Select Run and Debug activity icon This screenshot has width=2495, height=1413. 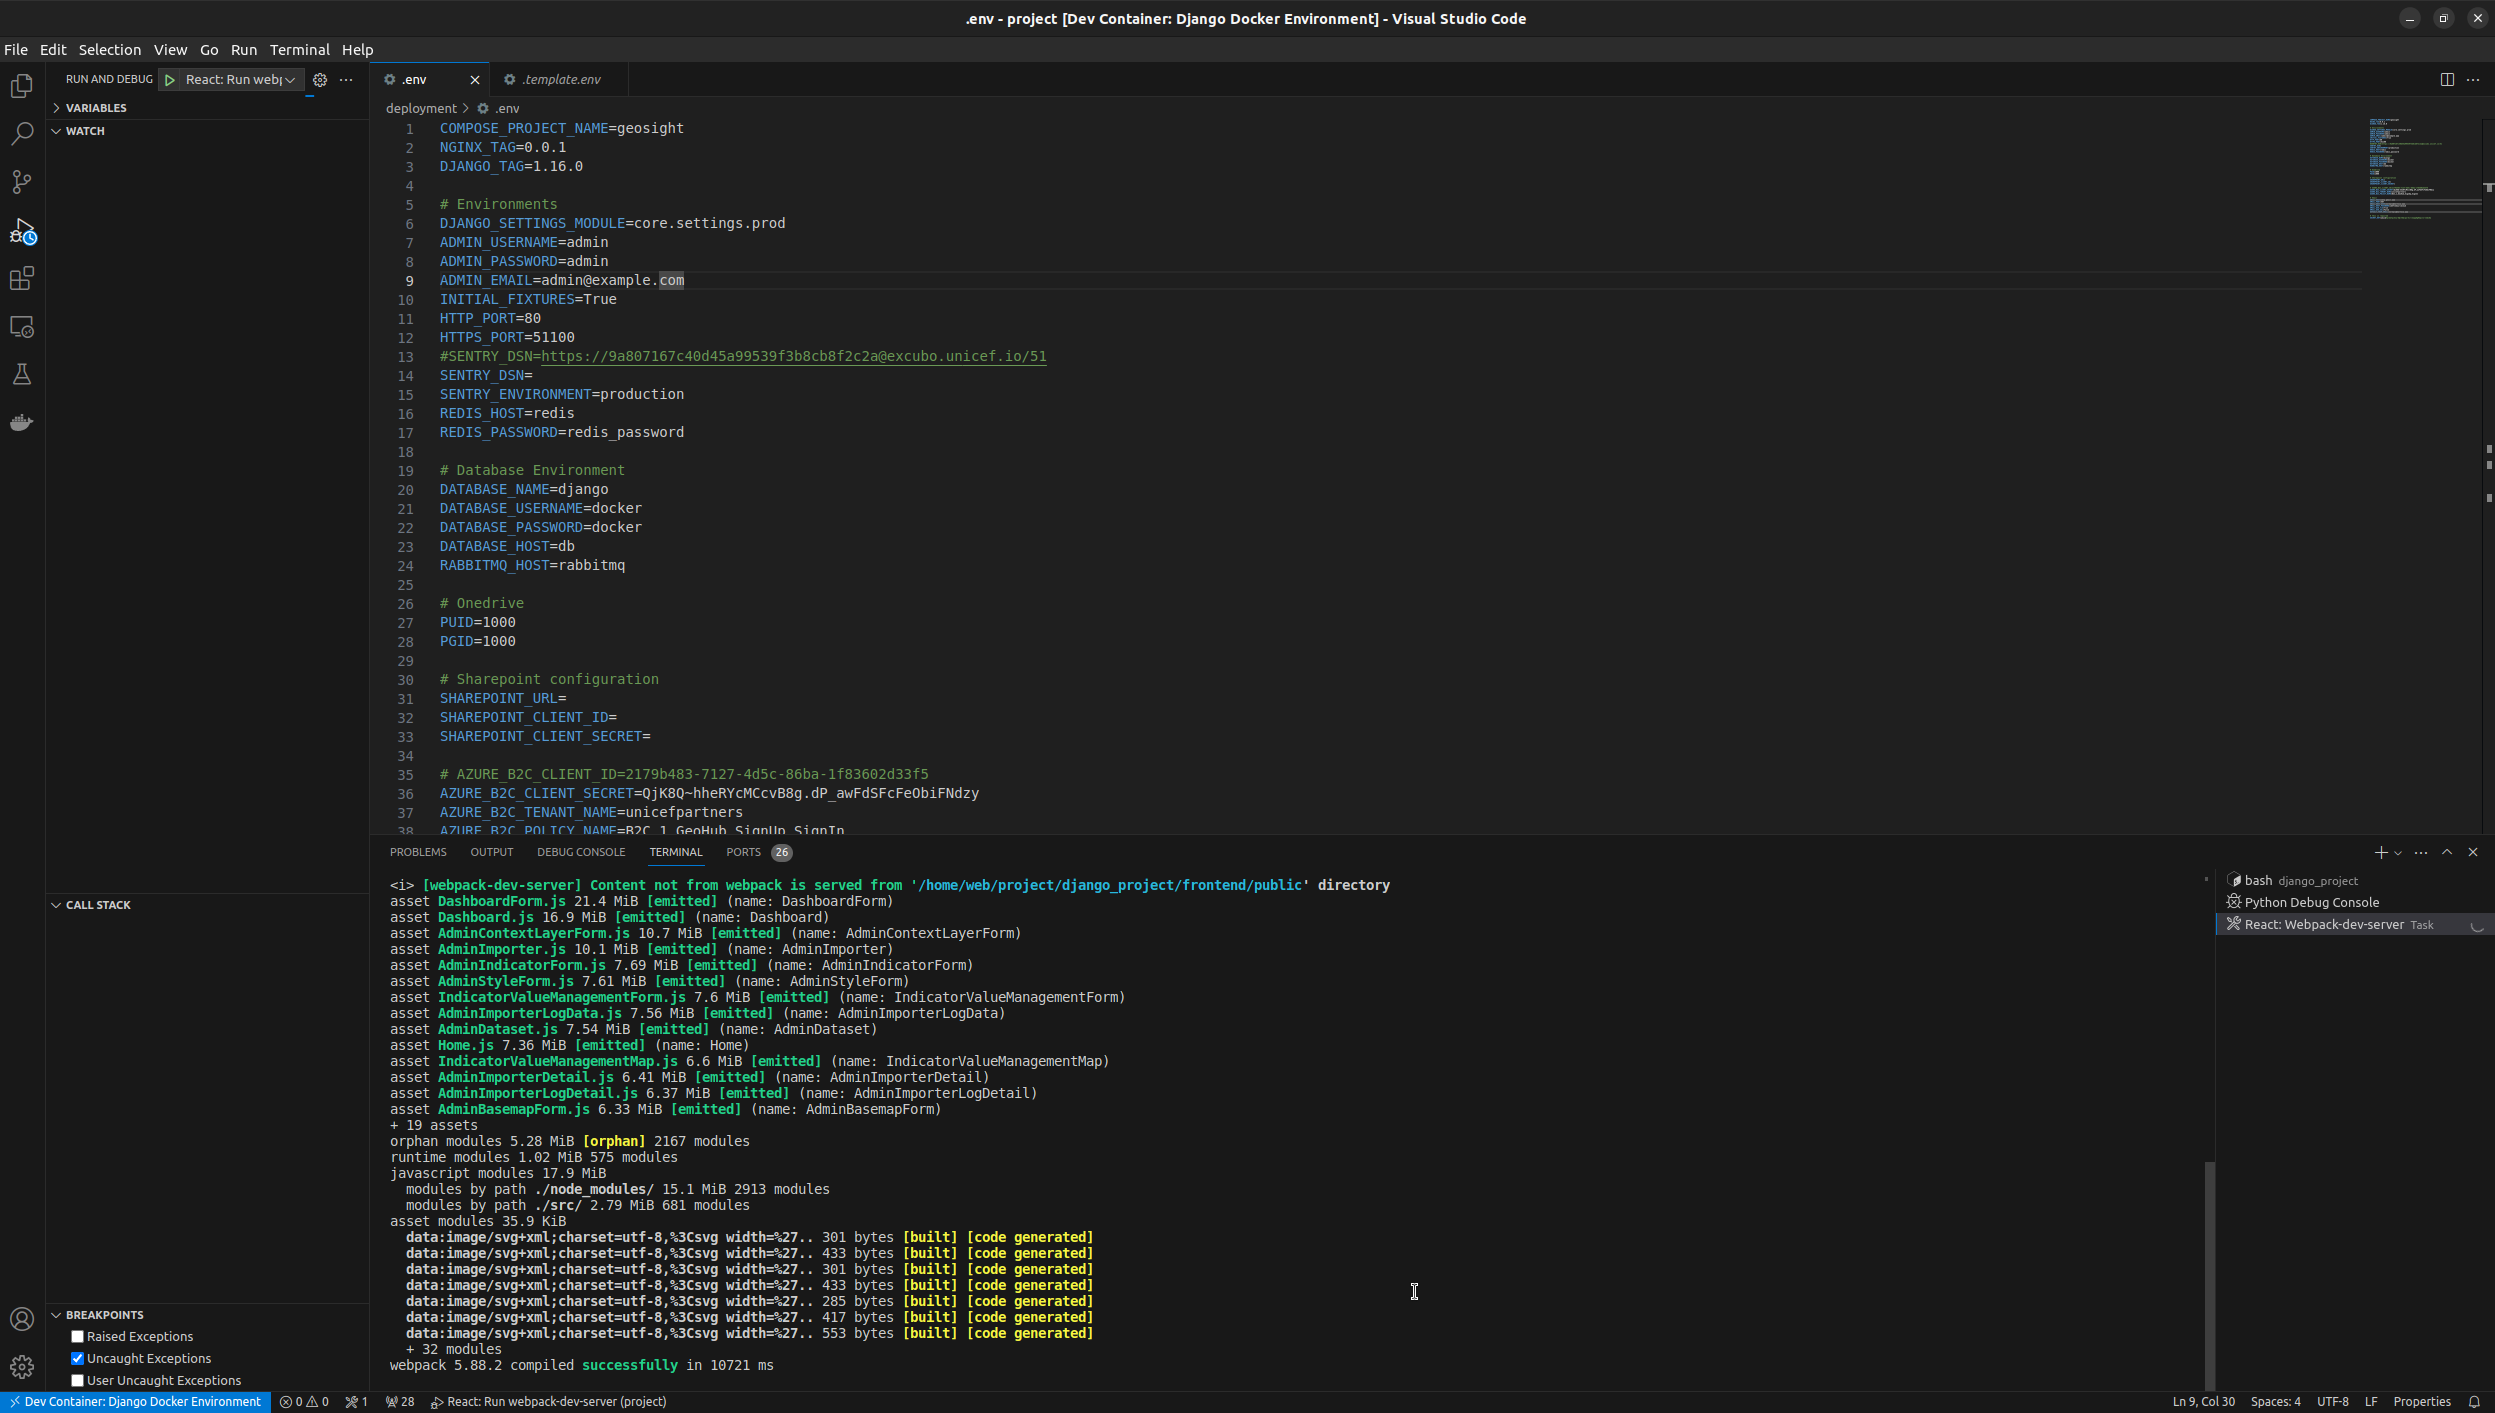(x=22, y=231)
